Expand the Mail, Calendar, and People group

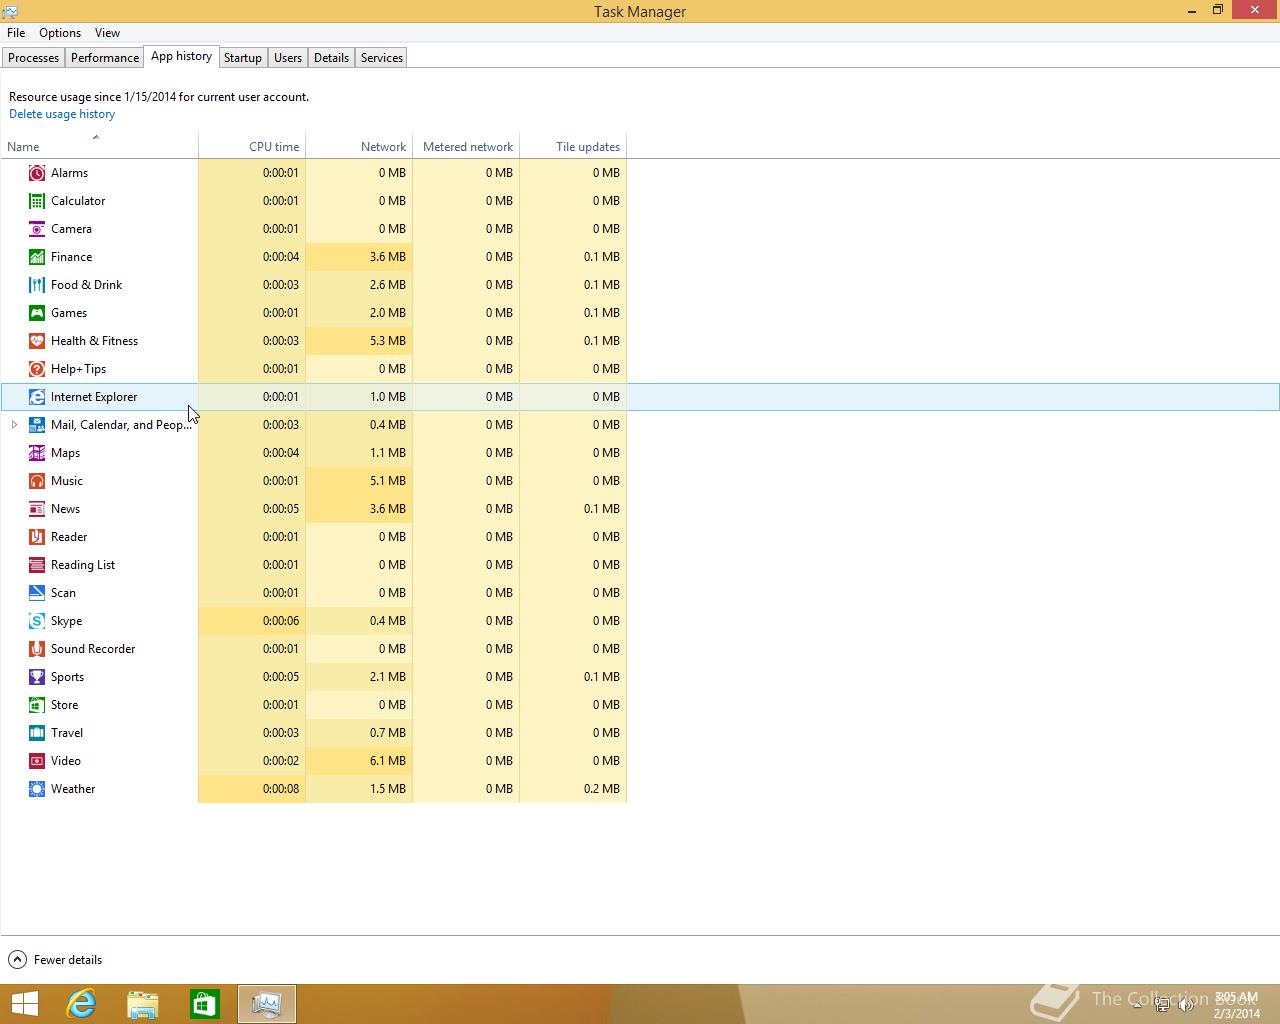14,425
